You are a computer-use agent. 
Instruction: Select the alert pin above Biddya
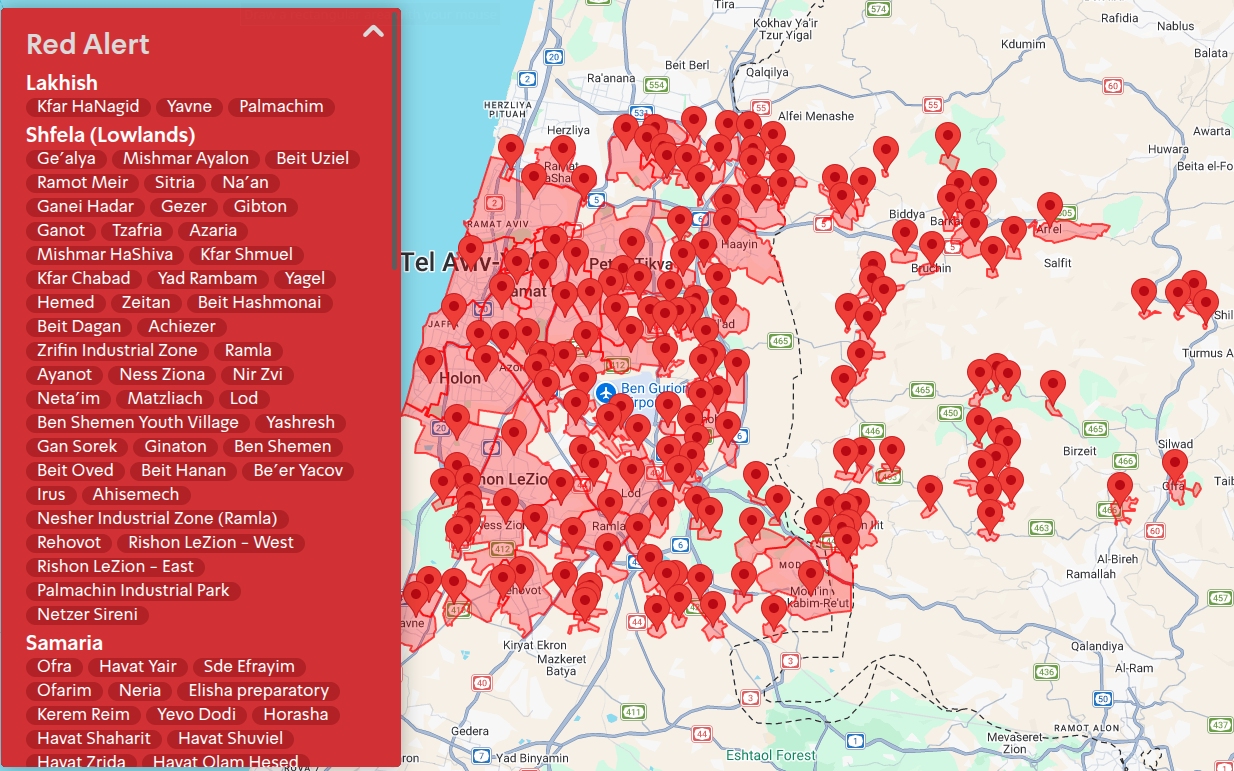[x=885, y=153]
